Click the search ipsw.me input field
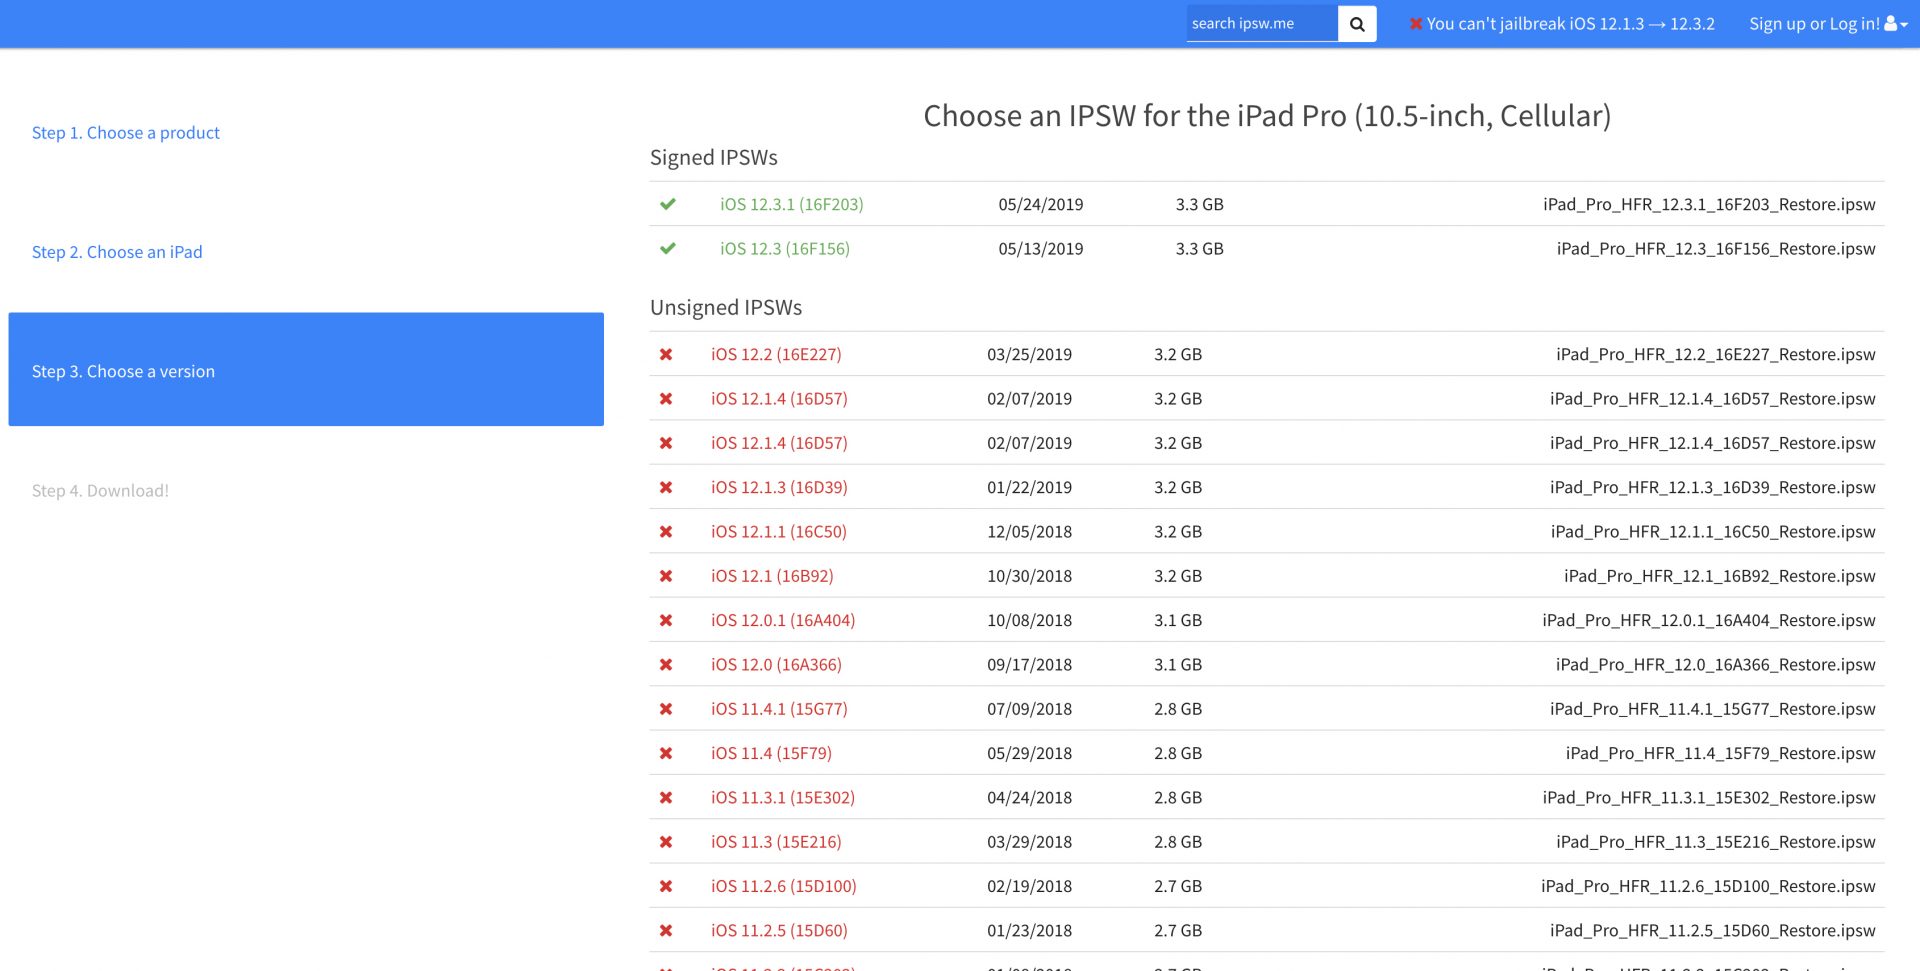This screenshot has width=1920, height=971. (1262, 24)
